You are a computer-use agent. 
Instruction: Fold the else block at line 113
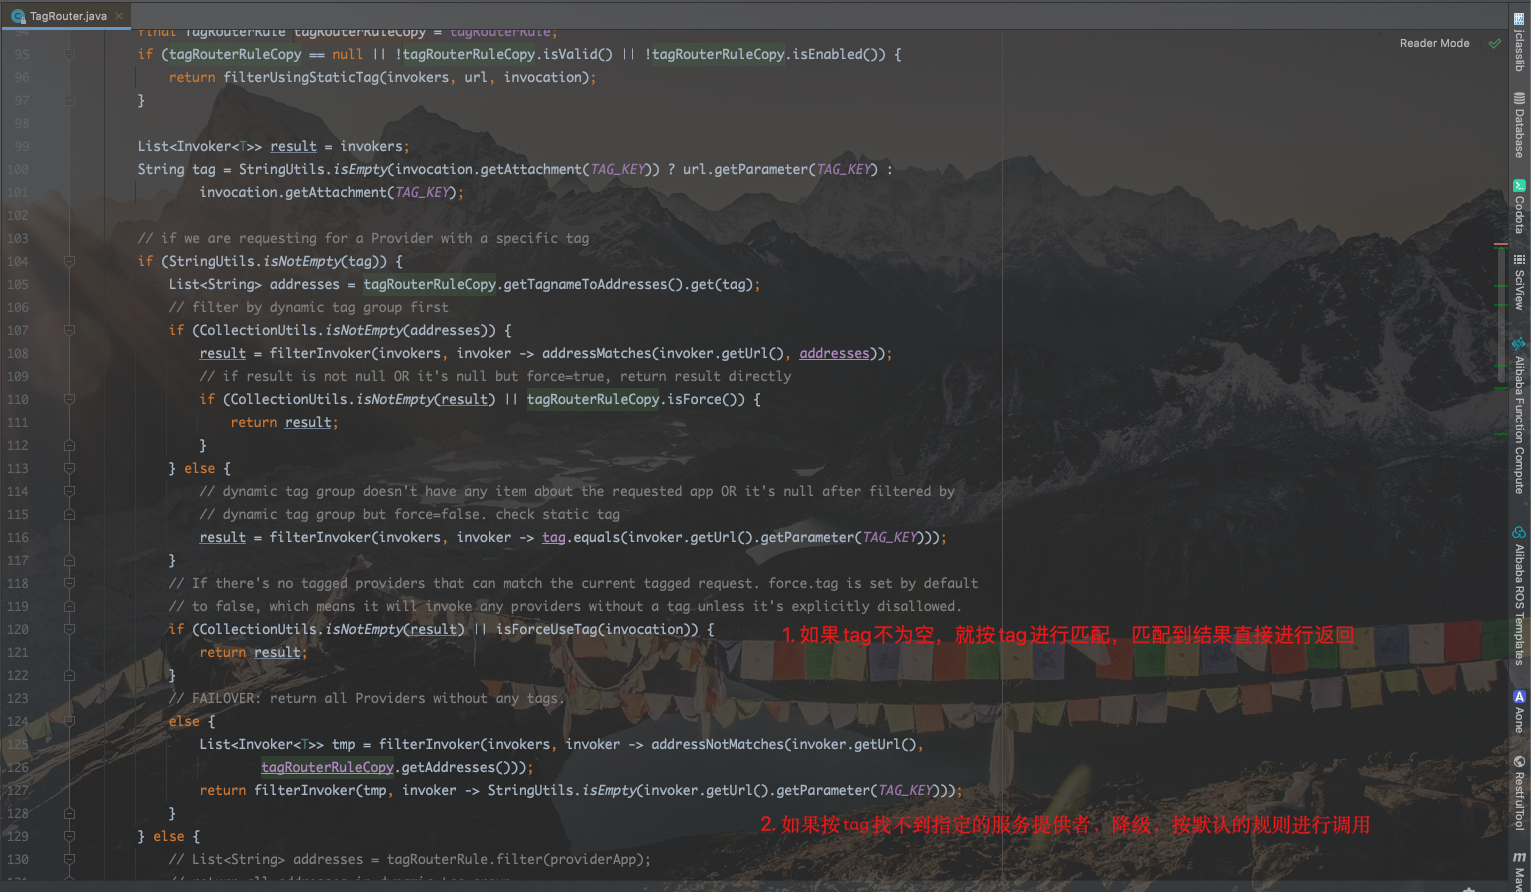(70, 468)
